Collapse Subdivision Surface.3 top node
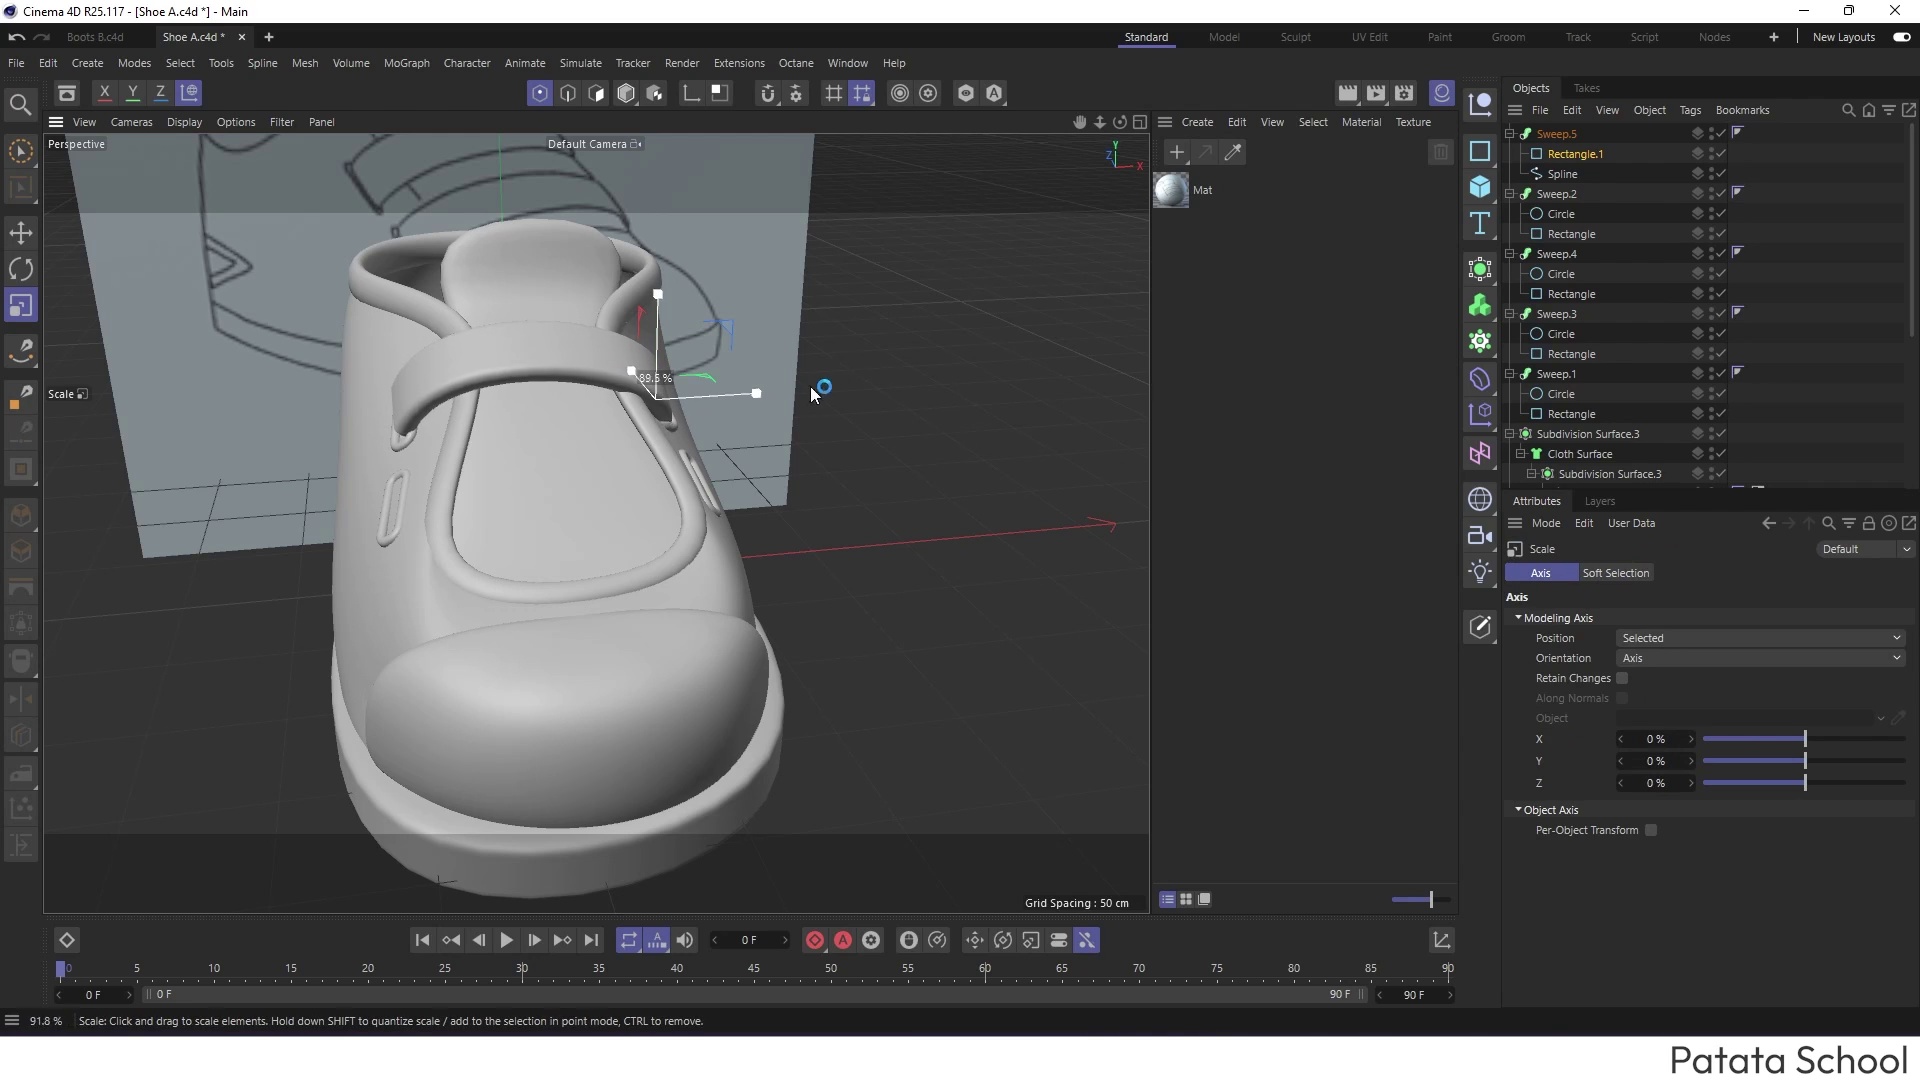This screenshot has width=1920, height=1080. pos(1510,434)
